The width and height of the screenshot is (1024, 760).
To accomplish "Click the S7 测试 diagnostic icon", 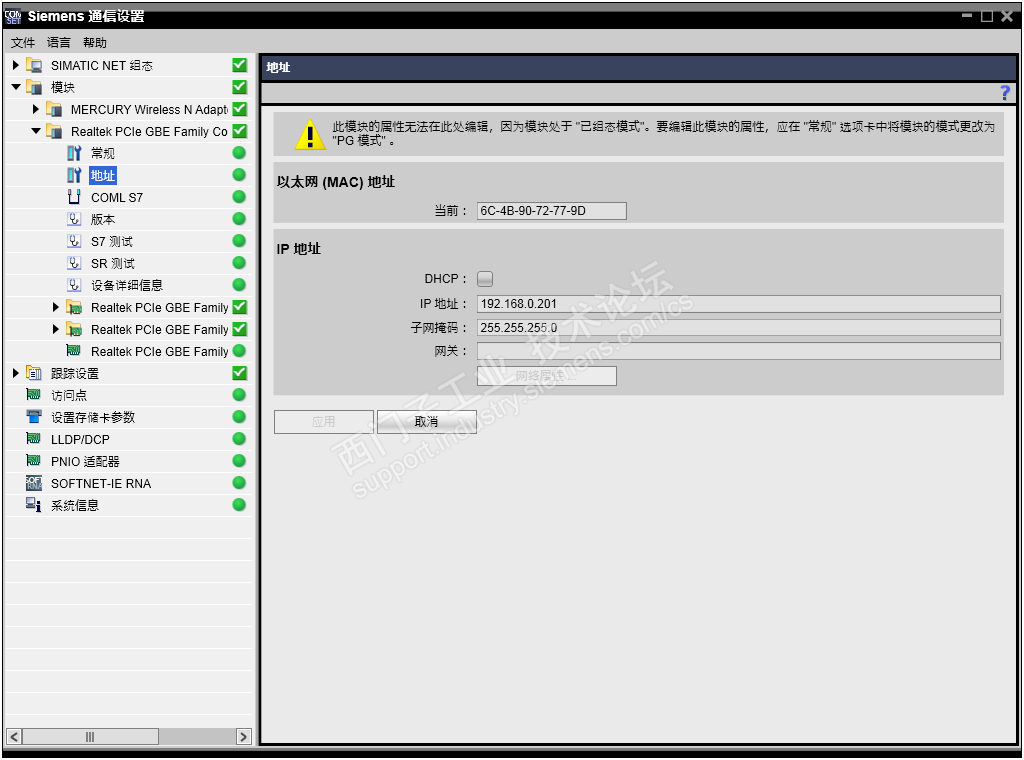I will click(x=74, y=242).
